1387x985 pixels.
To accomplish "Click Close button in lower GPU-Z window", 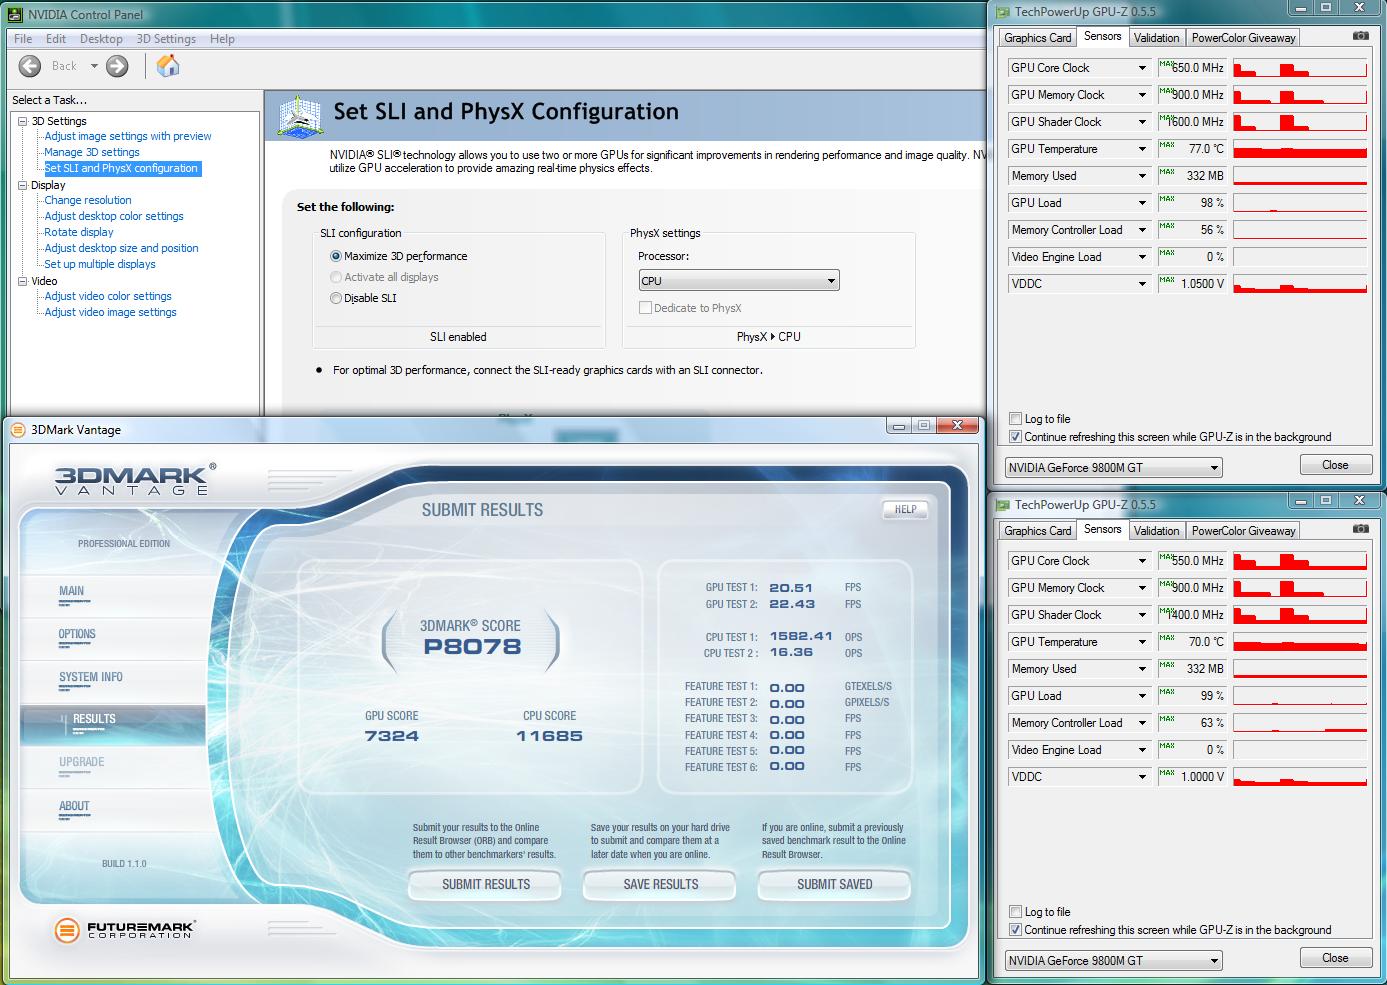I will point(1335,958).
